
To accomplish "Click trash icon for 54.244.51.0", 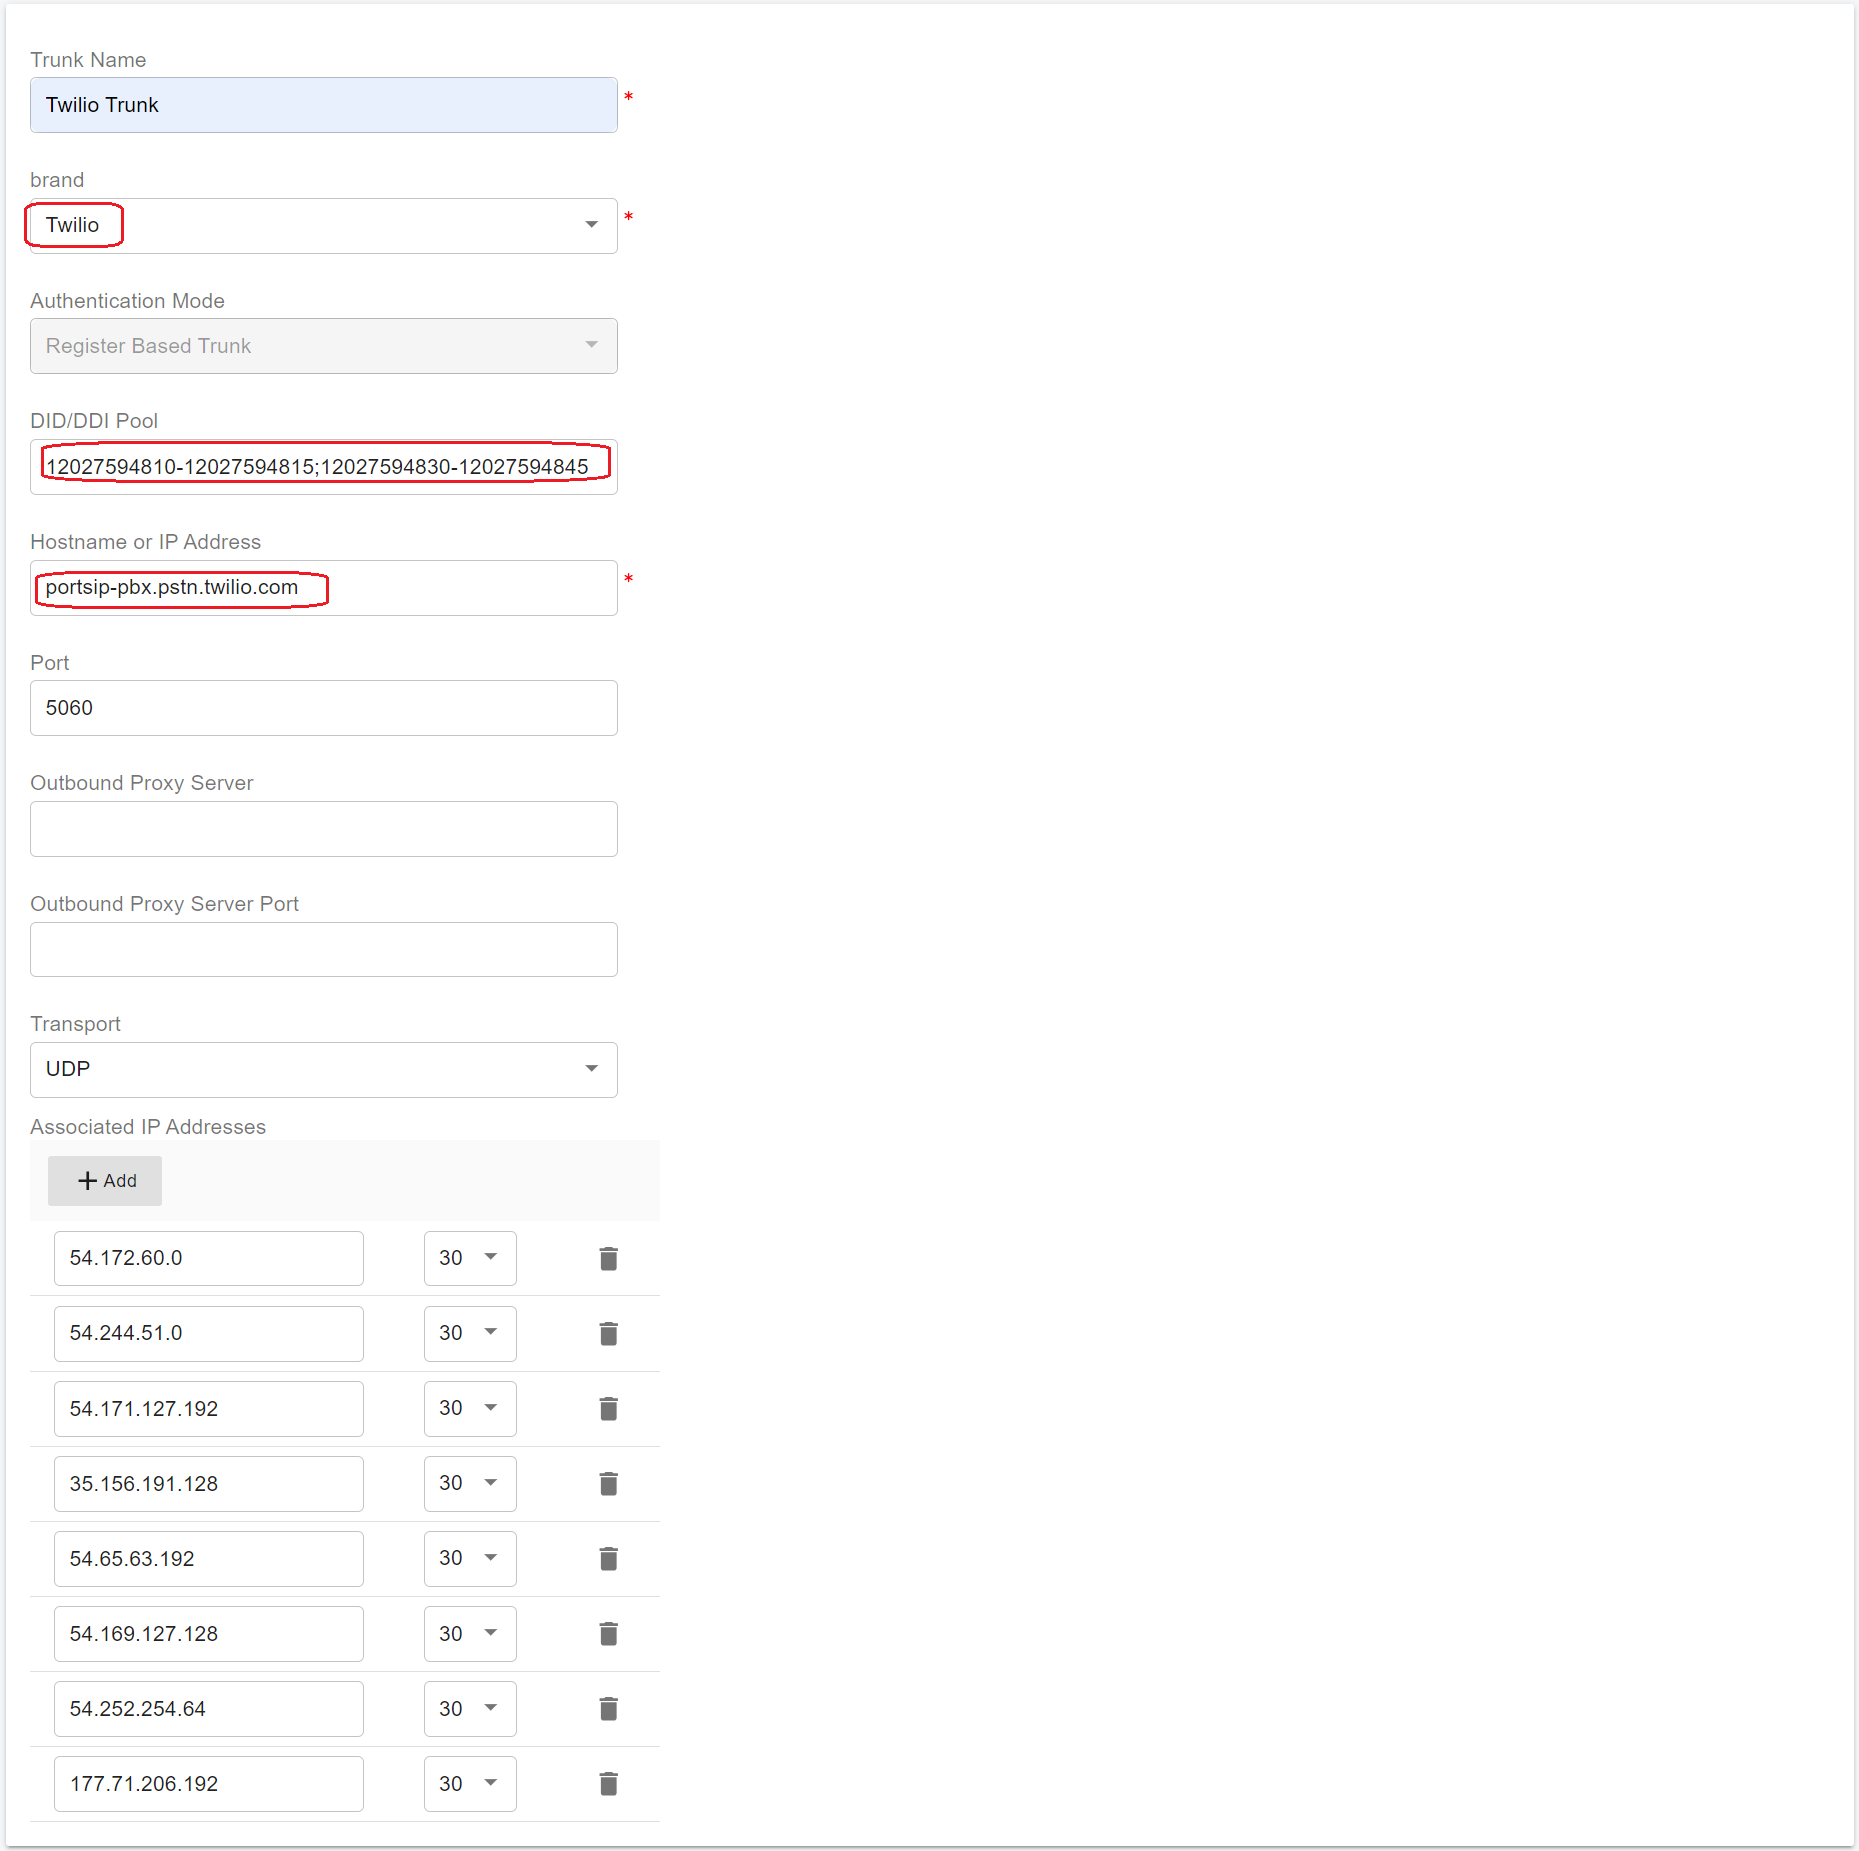I will (608, 1333).
